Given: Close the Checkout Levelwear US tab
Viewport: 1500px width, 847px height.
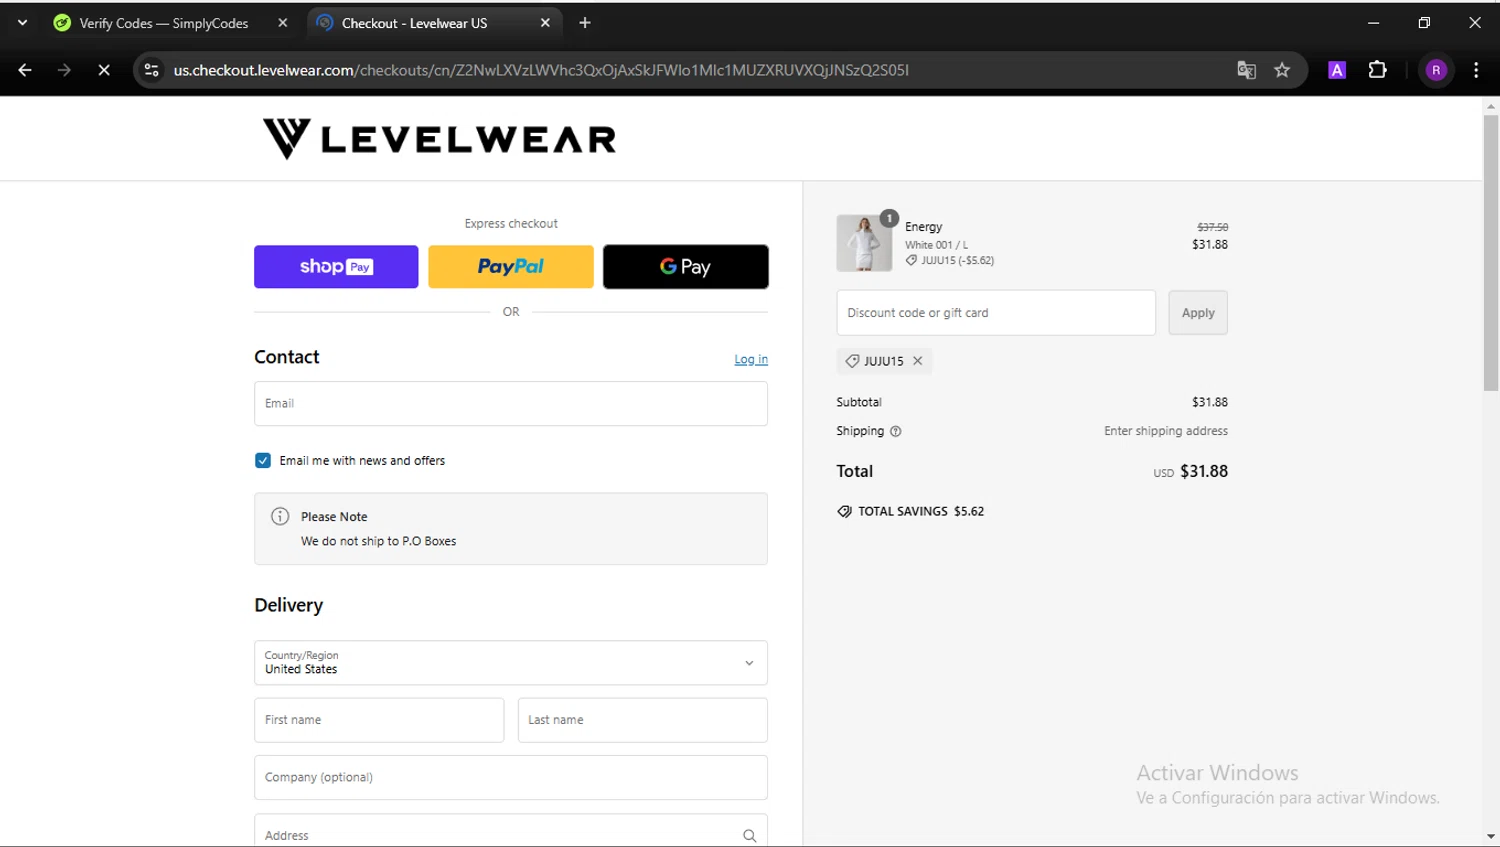Looking at the screenshot, I should point(545,23).
